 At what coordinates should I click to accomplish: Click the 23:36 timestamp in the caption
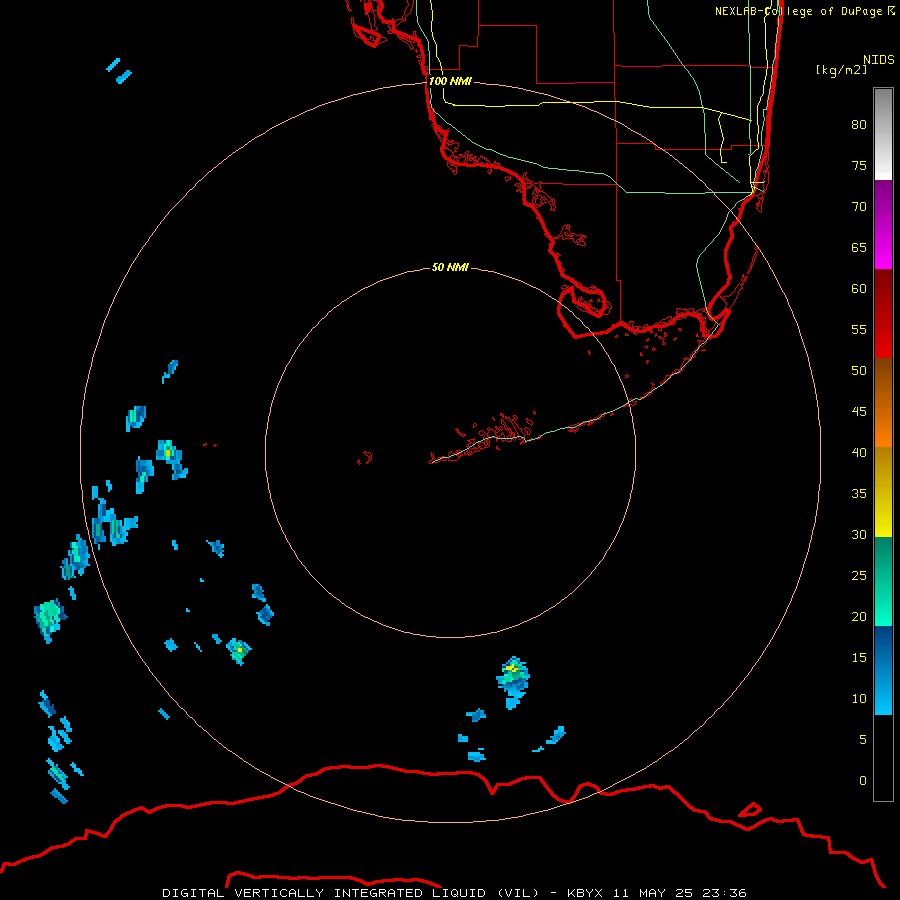click(725, 893)
